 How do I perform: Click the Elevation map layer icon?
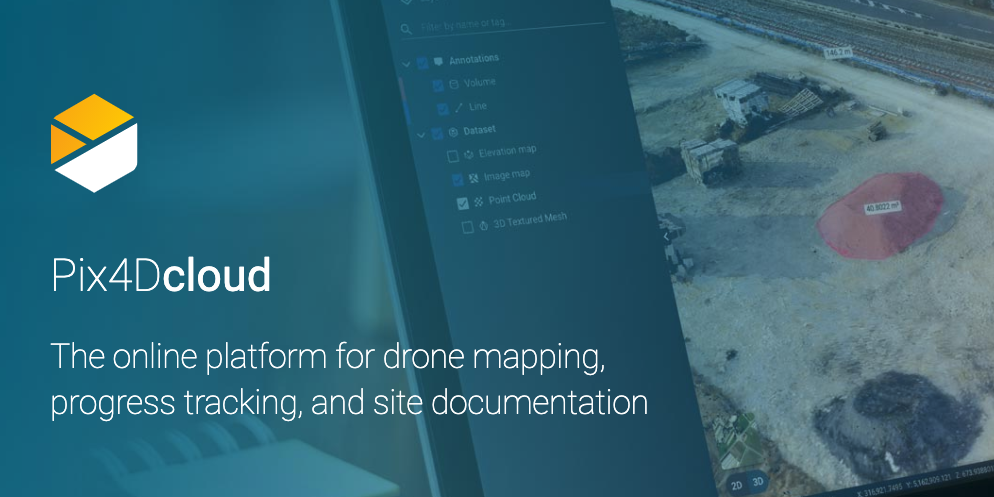click(468, 154)
